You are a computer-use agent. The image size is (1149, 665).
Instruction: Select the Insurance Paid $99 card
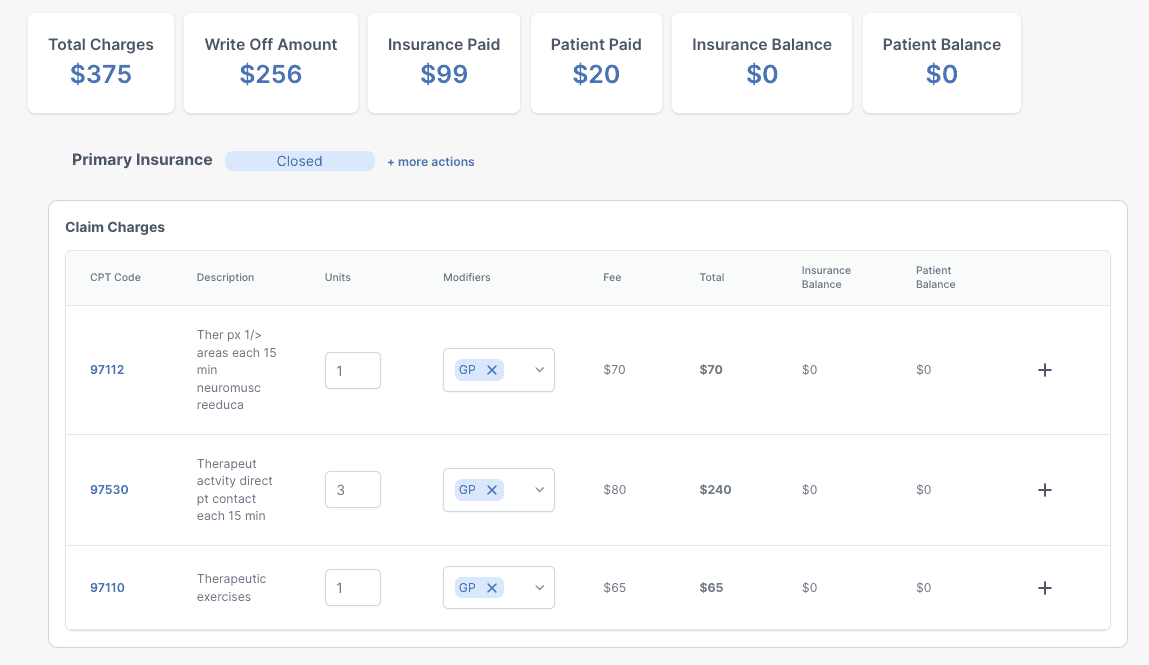pos(444,62)
